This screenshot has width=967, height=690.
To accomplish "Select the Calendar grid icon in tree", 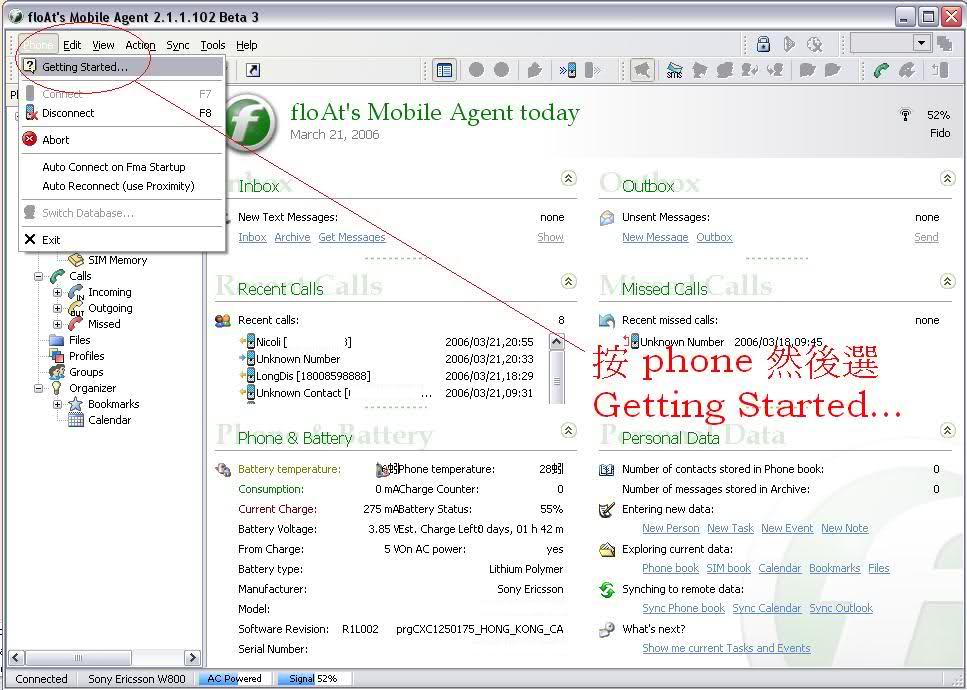I will tap(76, 420).
